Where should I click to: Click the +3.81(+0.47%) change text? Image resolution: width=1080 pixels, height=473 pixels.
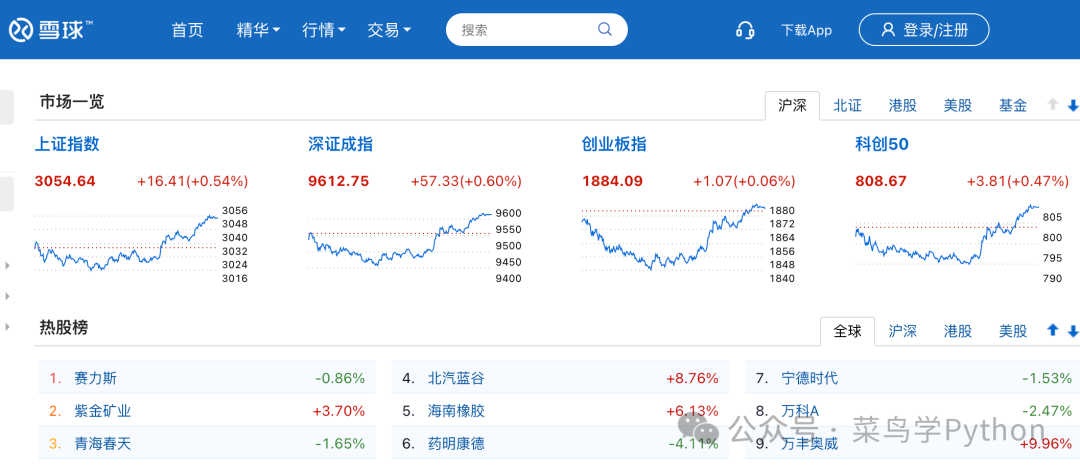1017,182
